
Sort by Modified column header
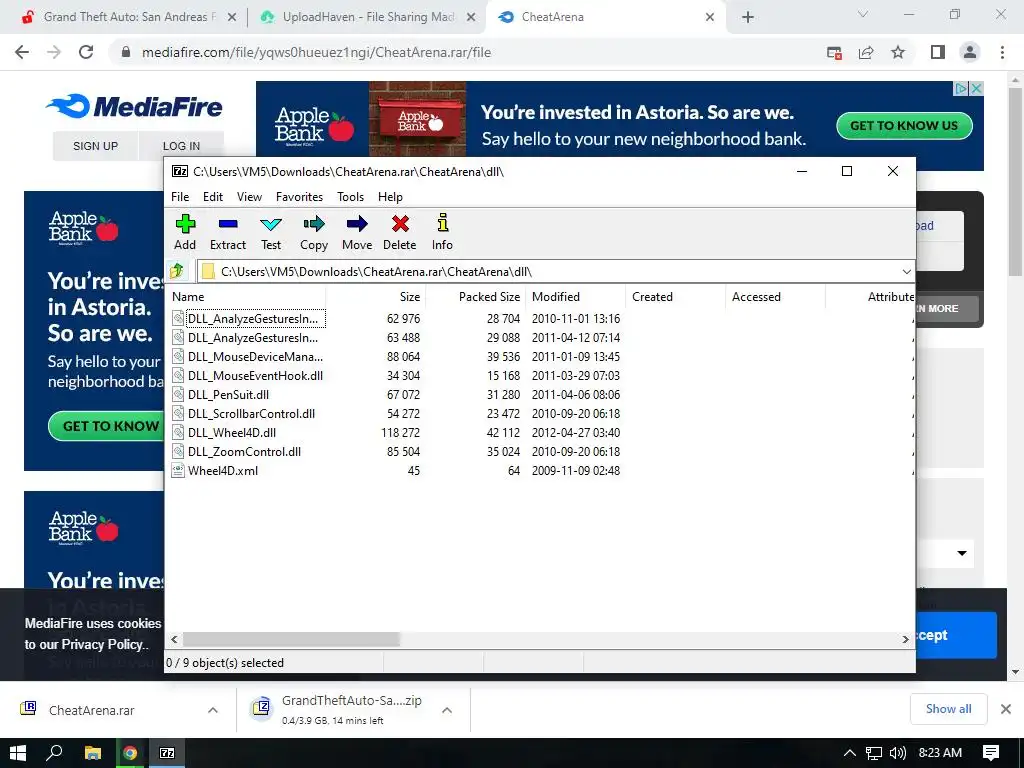point(576,296)
